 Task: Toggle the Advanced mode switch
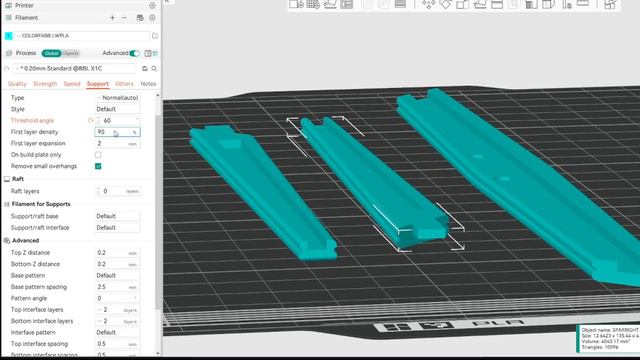pyautogui.click(x=134, y=53)
